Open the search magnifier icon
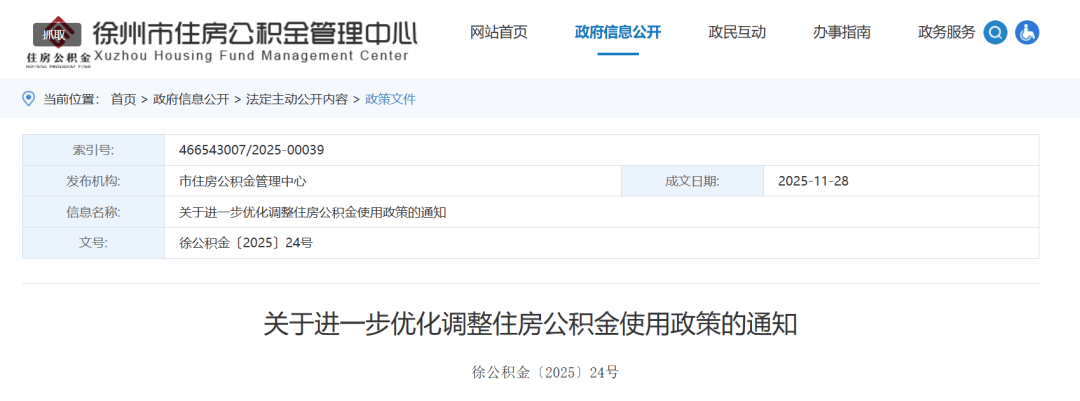 tap(995, 33)
